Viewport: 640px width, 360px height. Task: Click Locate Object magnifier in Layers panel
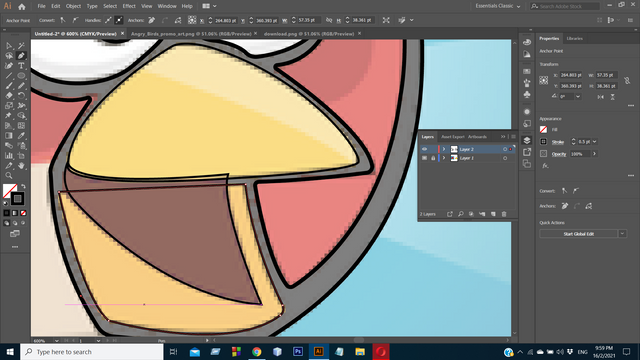460,214
